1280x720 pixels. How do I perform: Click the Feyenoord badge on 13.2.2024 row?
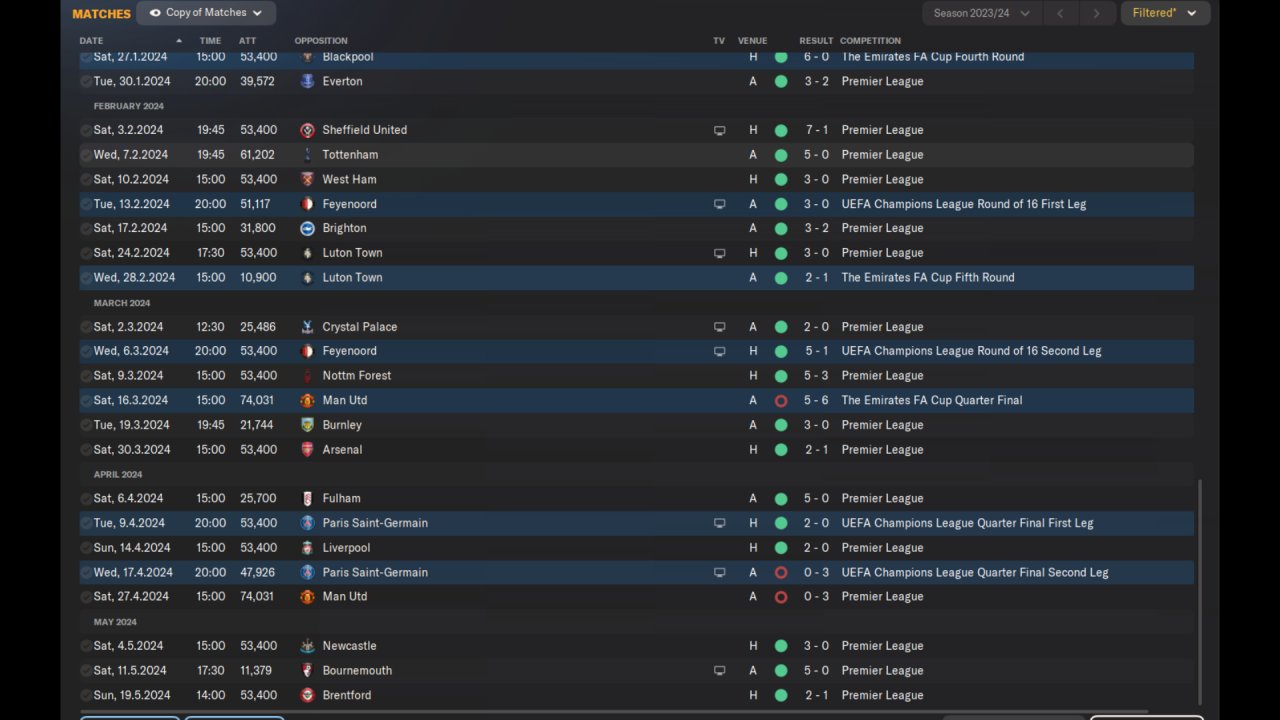[x=307, y=204]
